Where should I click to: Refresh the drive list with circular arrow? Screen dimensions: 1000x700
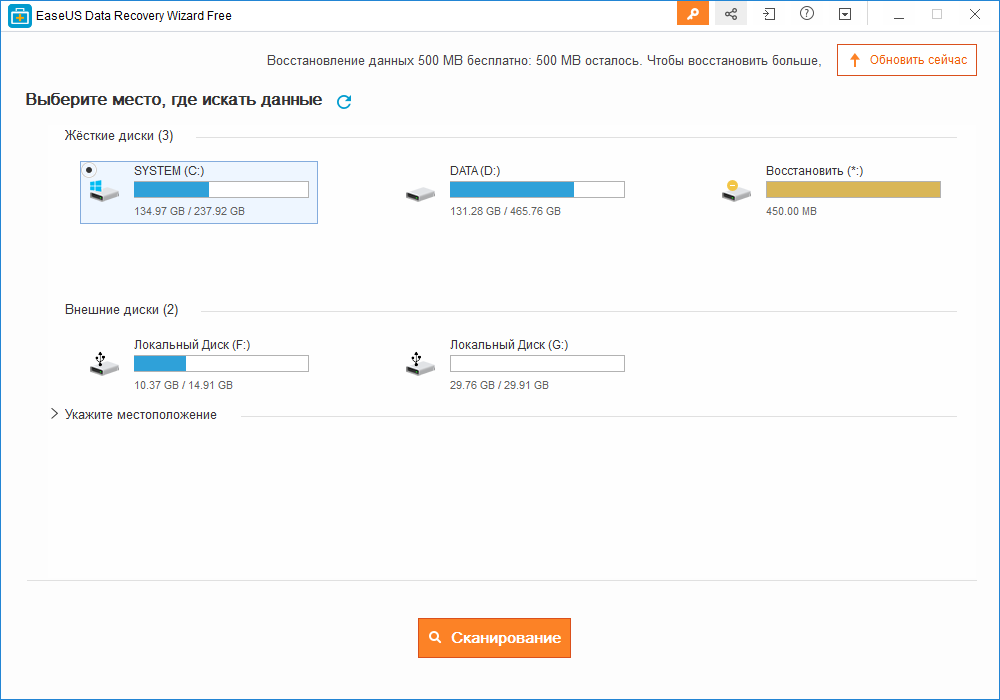click(x=344, y=101)
